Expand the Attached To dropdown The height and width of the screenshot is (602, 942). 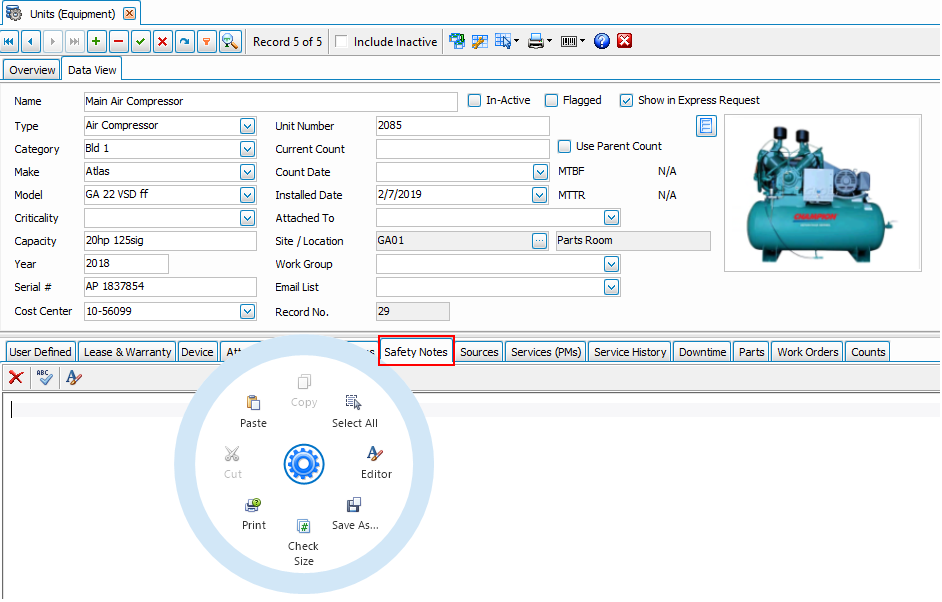[x=612, y=217]
